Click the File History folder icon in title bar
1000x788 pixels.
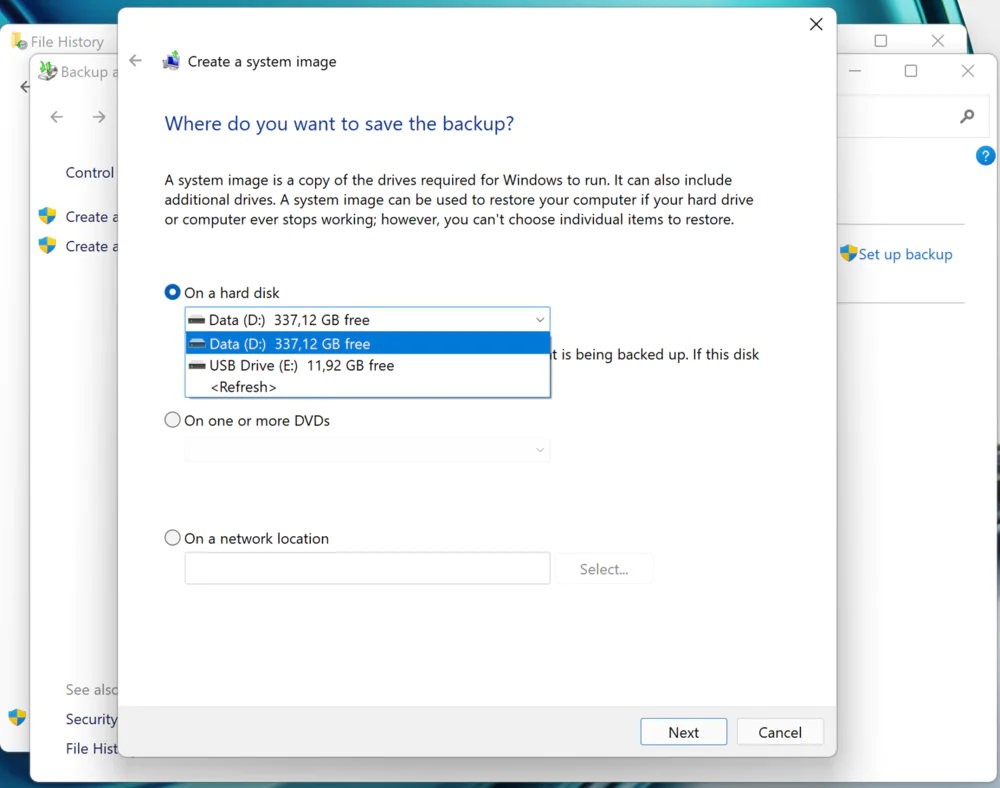coord(18,41)
